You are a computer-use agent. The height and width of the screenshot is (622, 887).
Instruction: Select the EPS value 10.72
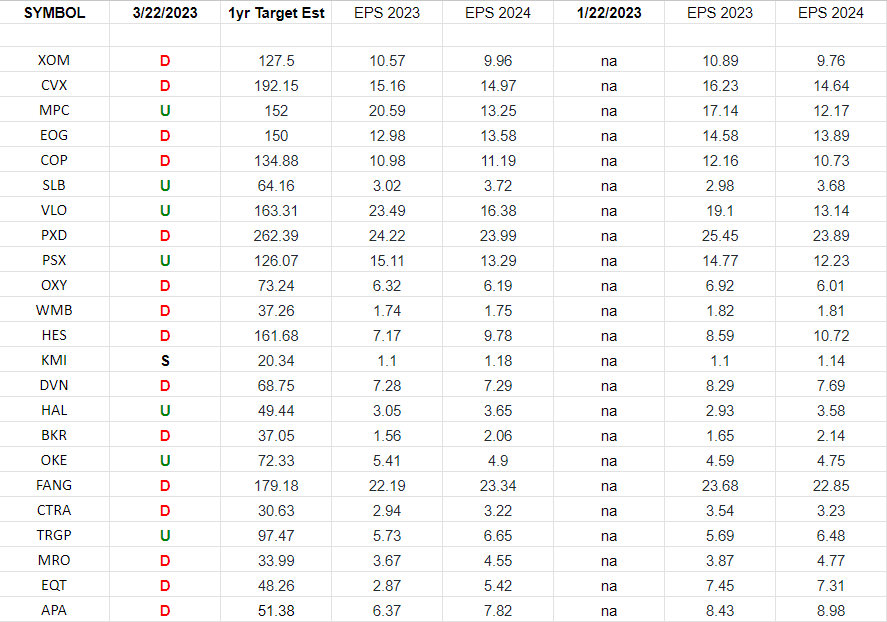coord(831,336)
